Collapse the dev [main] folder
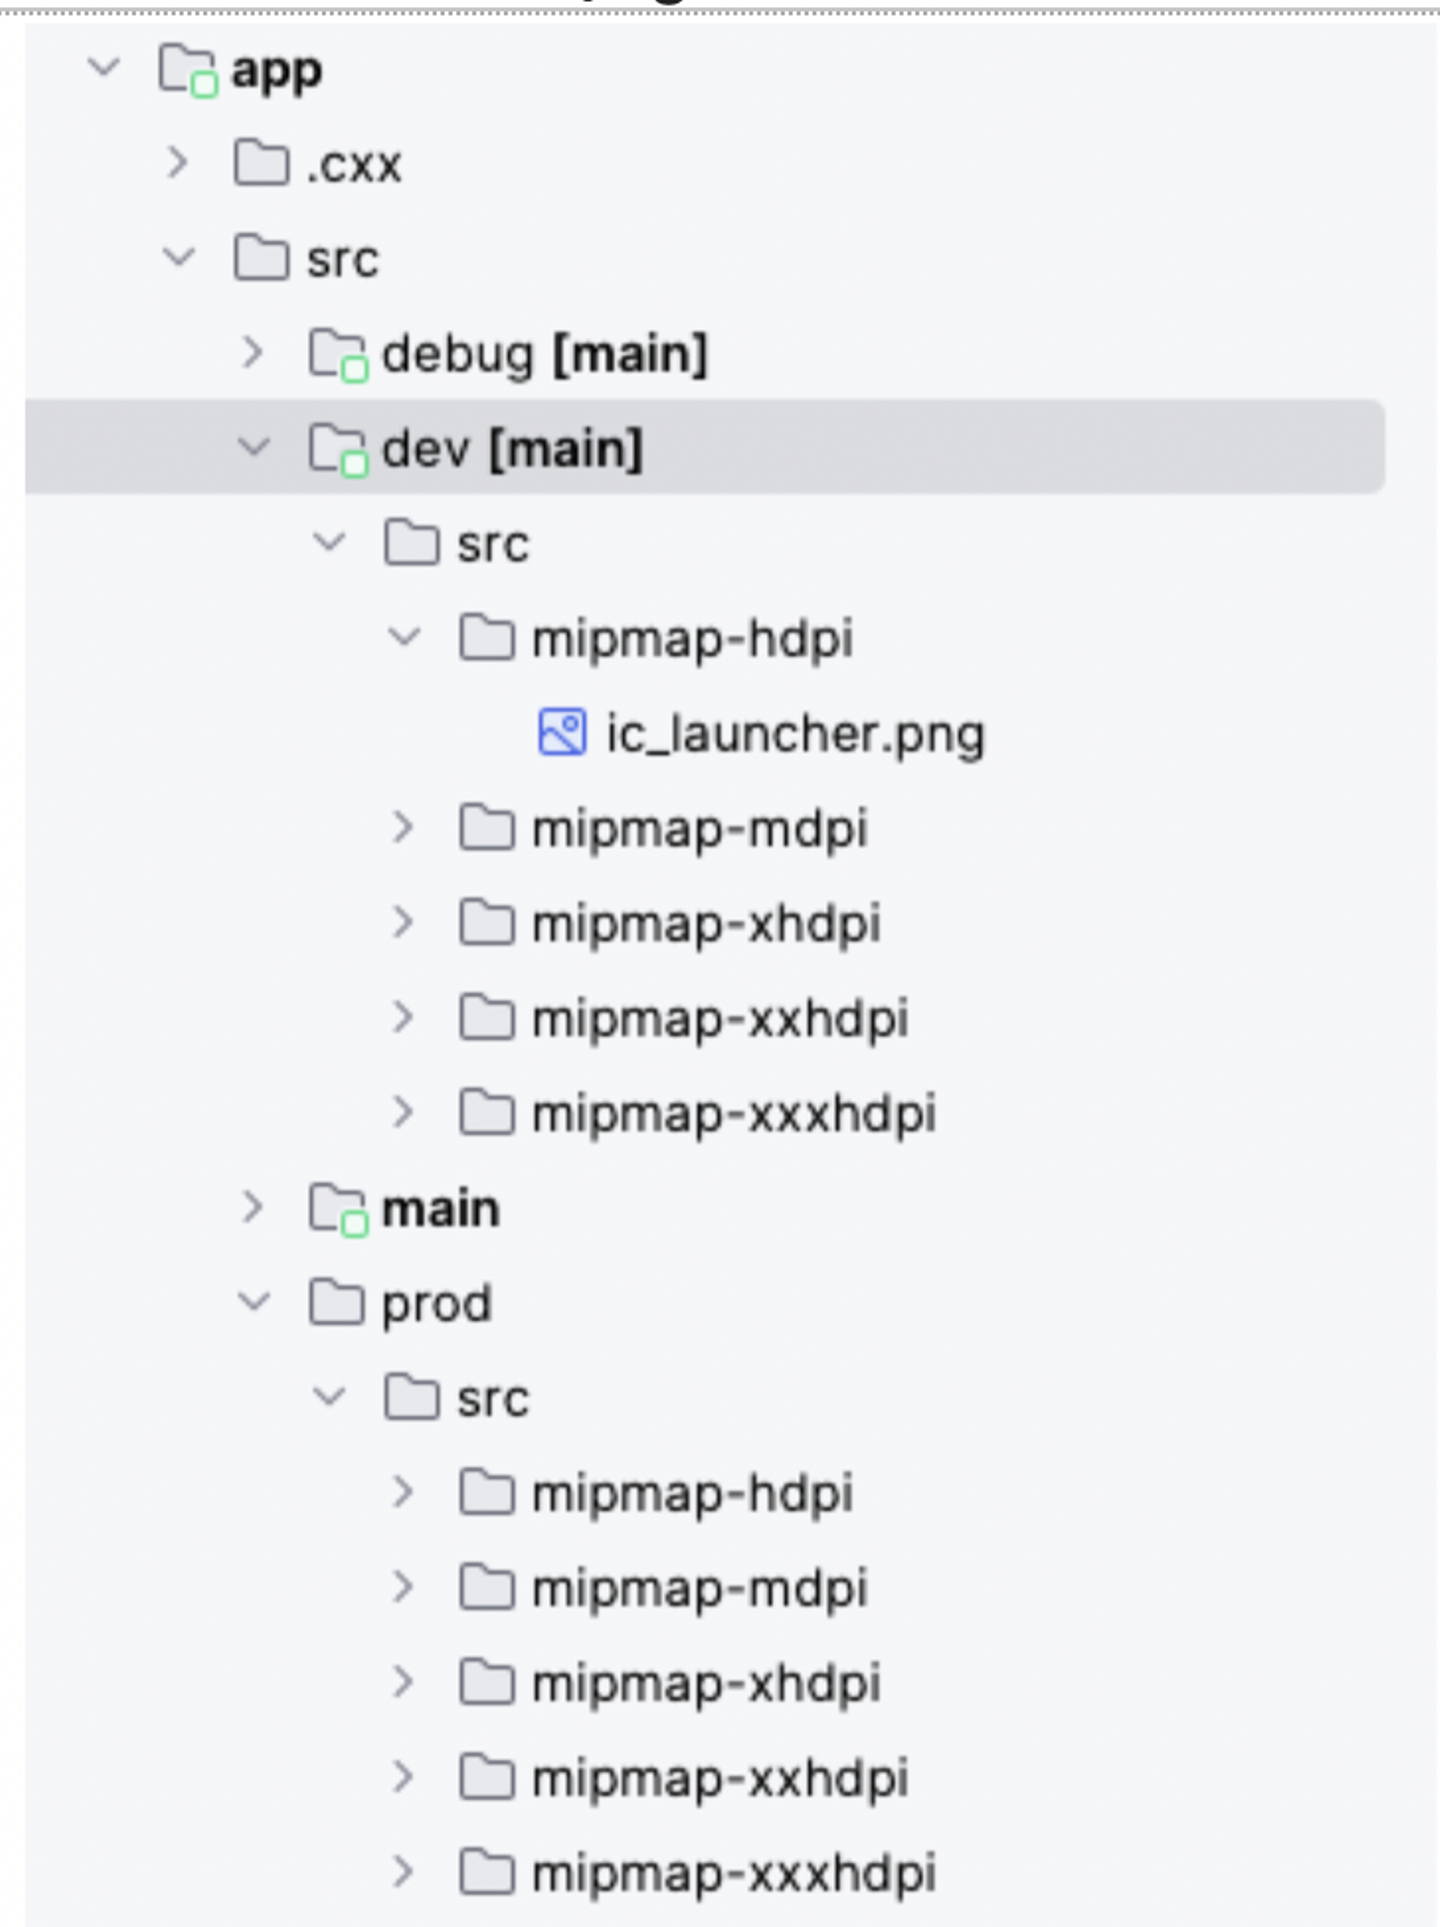 tap(254, 447)
